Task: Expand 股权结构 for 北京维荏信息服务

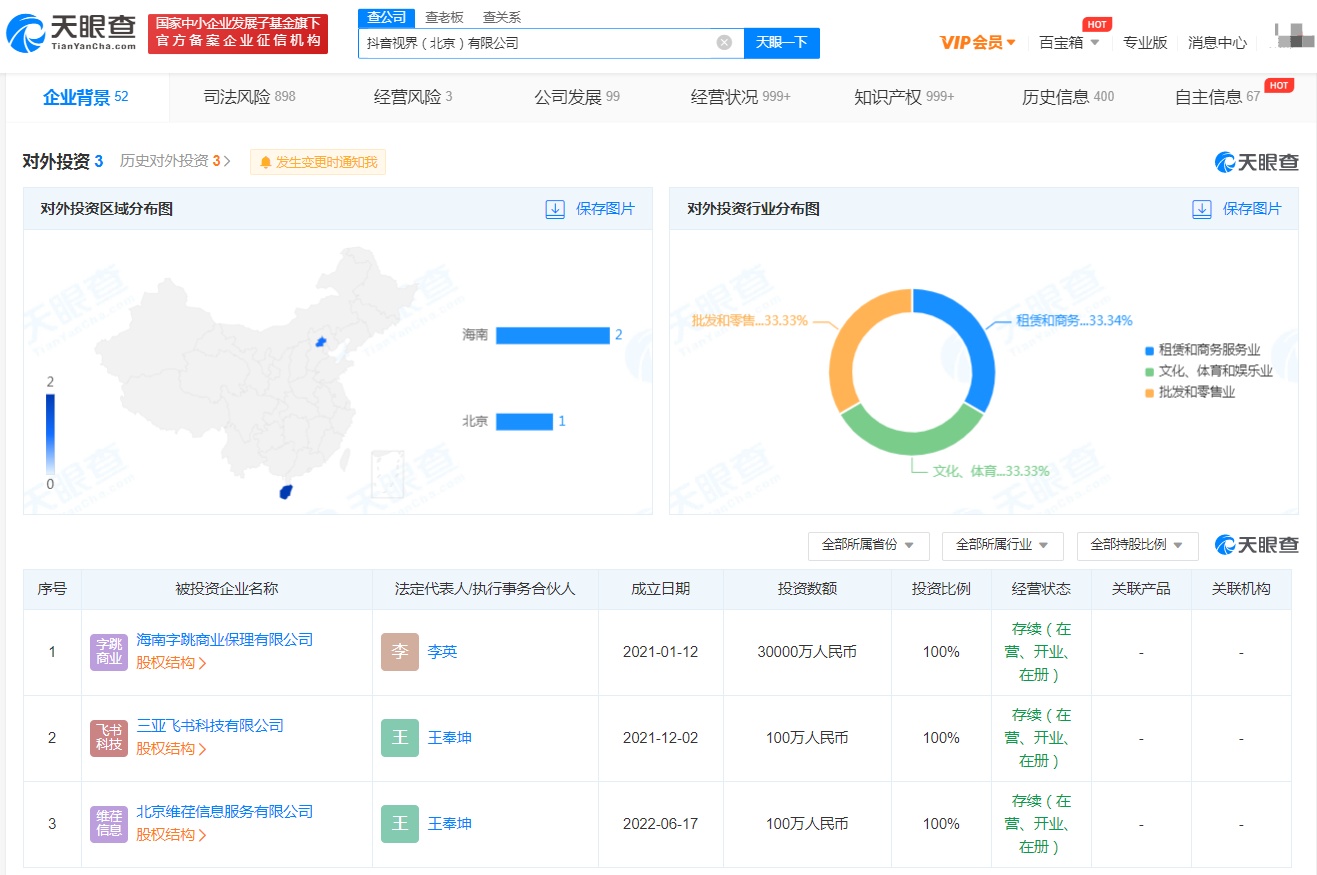Action: 171,835
